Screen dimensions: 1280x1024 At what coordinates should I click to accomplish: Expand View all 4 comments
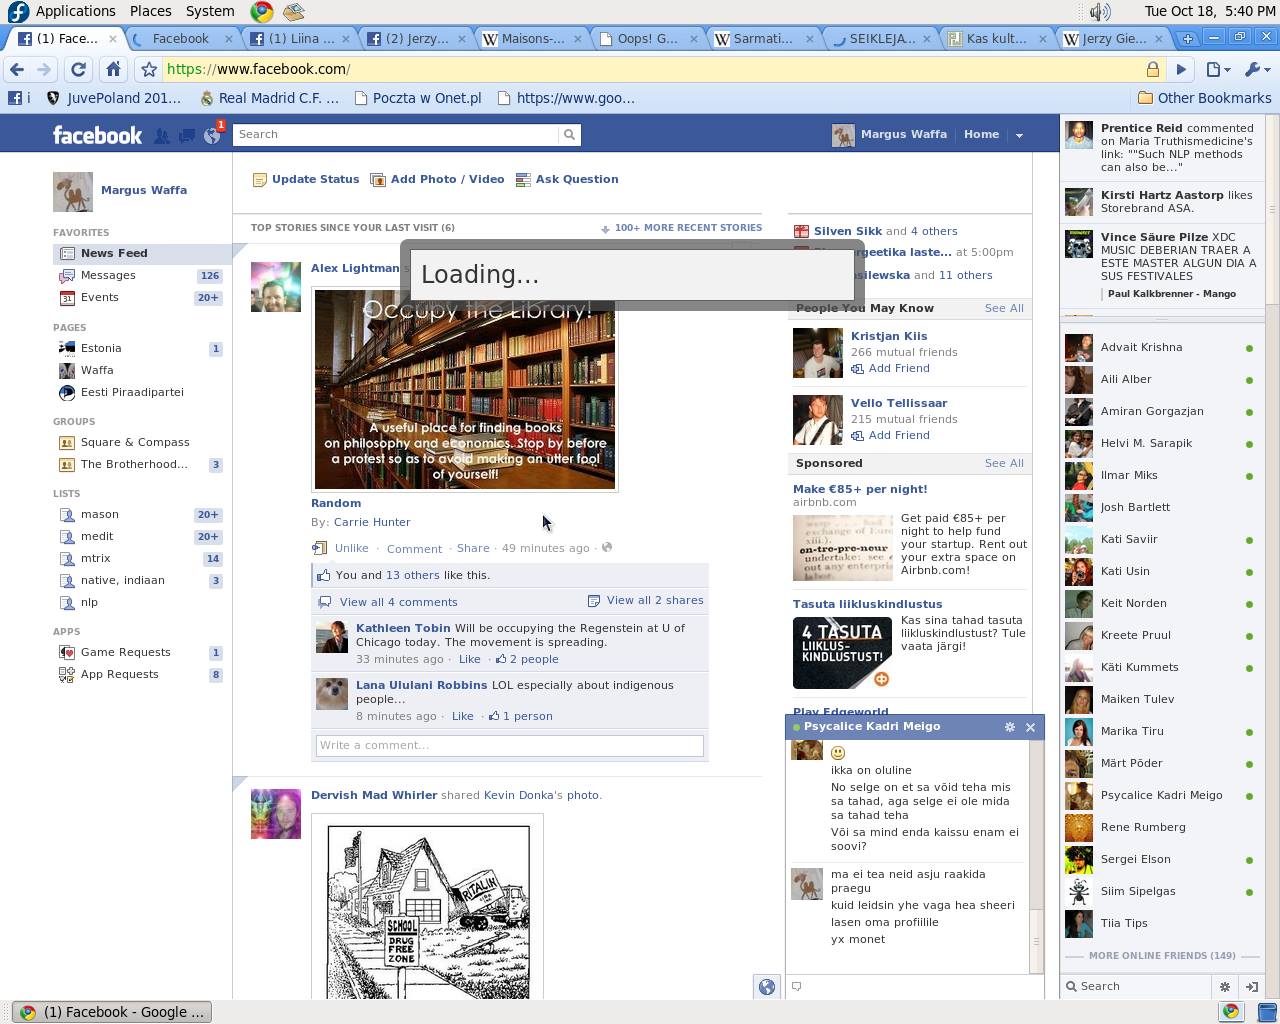(398, 602)
